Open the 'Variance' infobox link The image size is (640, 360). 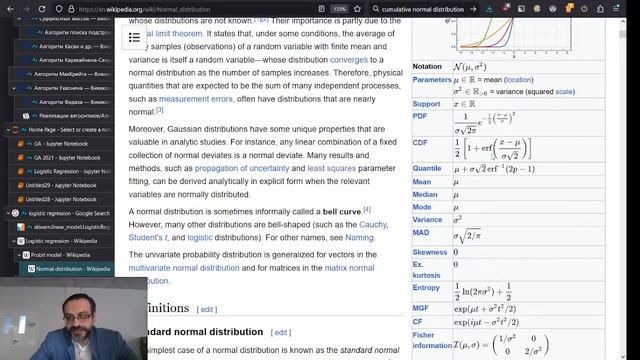click(427, 220)
